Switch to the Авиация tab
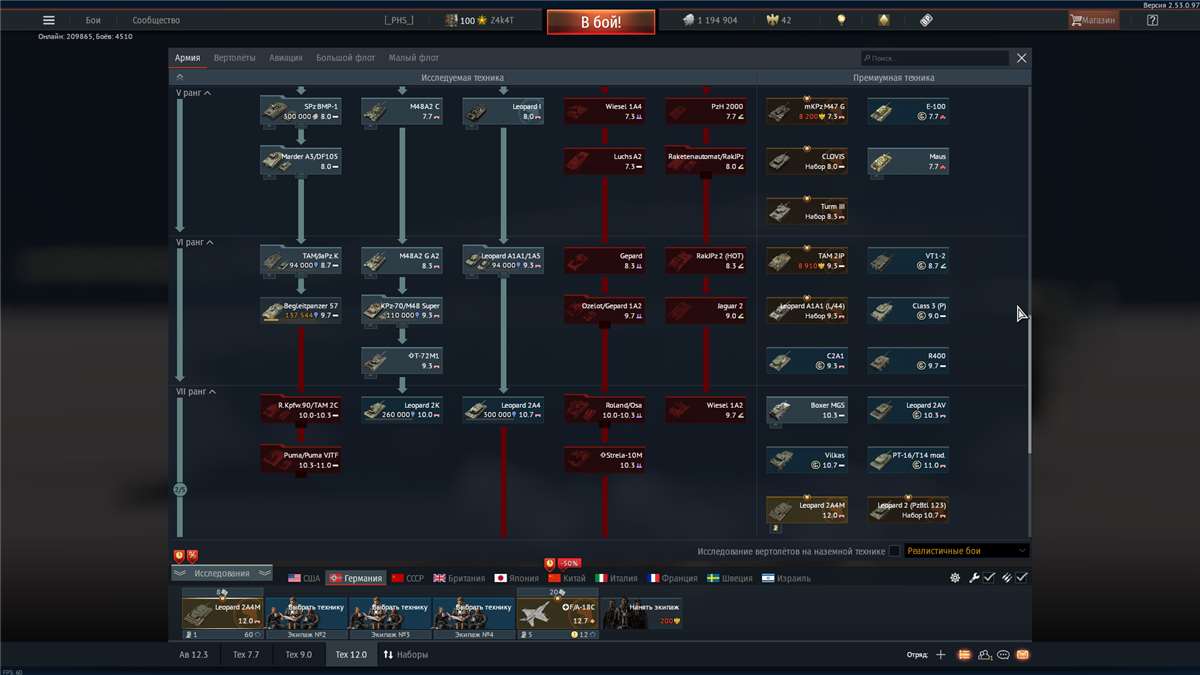 286,58
